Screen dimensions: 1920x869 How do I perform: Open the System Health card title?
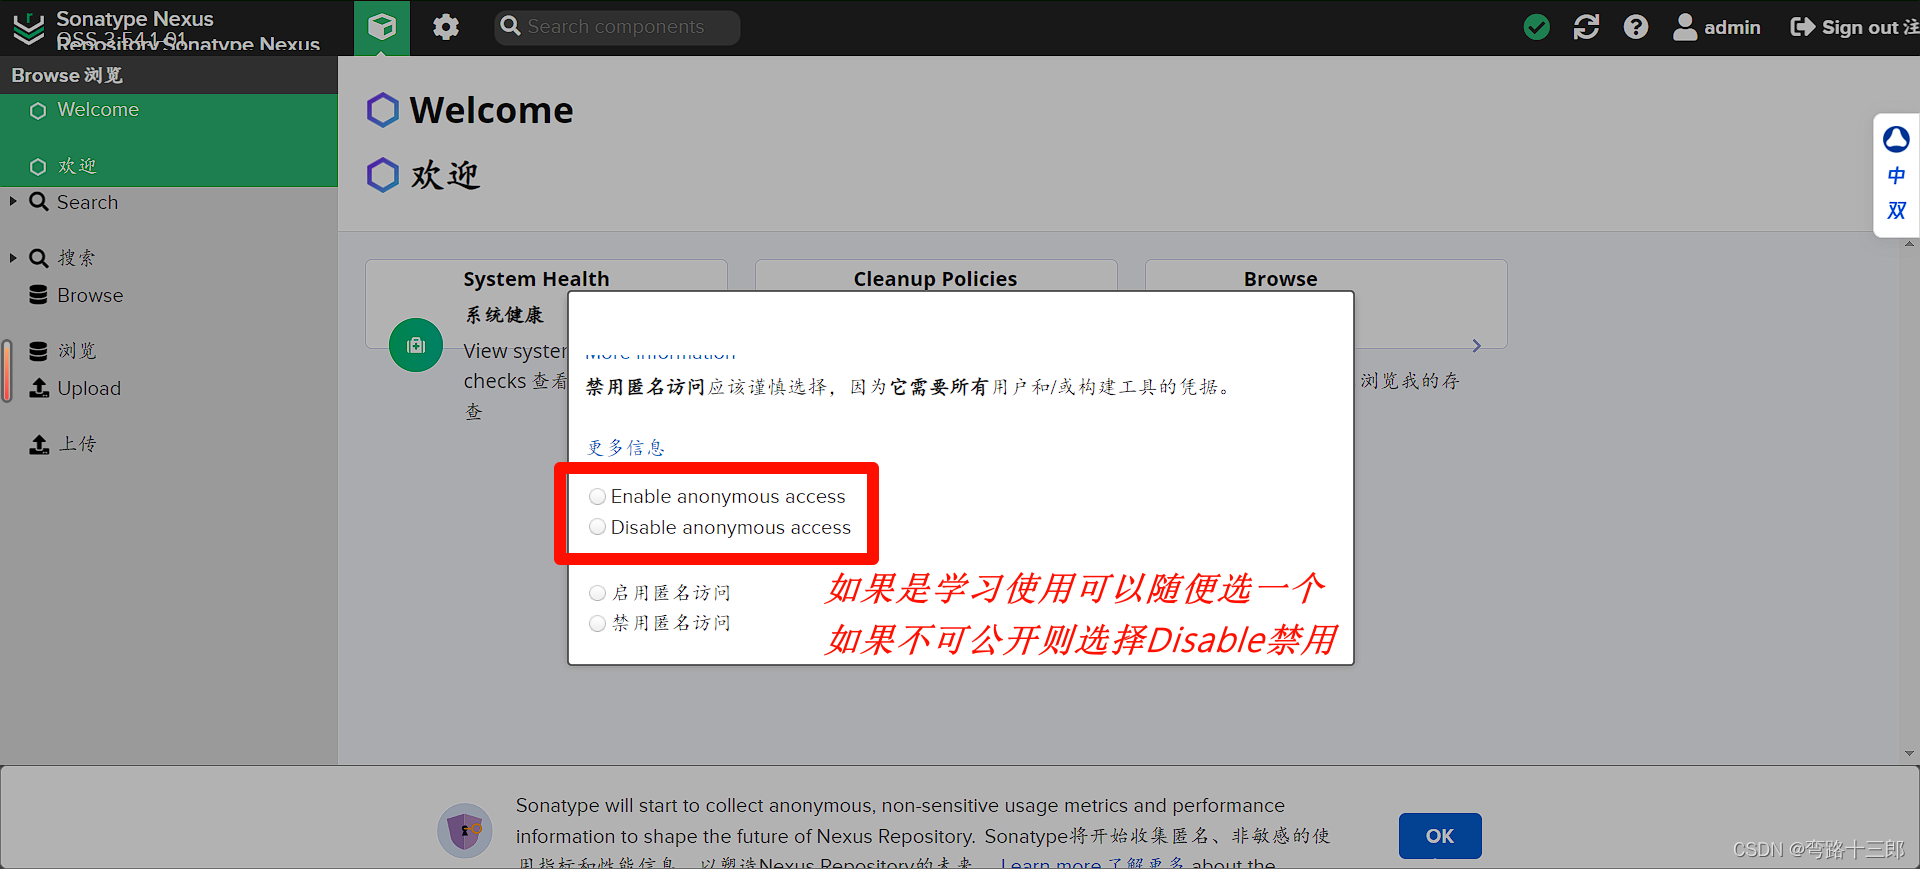click(x=536, y=279)
